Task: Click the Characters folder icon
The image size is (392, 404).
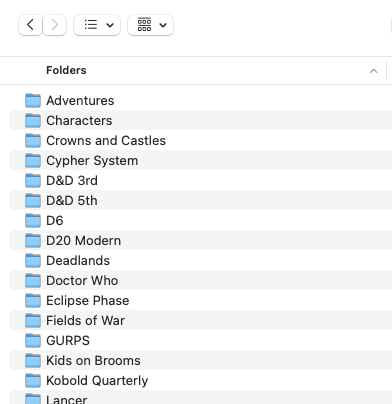Action: tap(33, 121)
